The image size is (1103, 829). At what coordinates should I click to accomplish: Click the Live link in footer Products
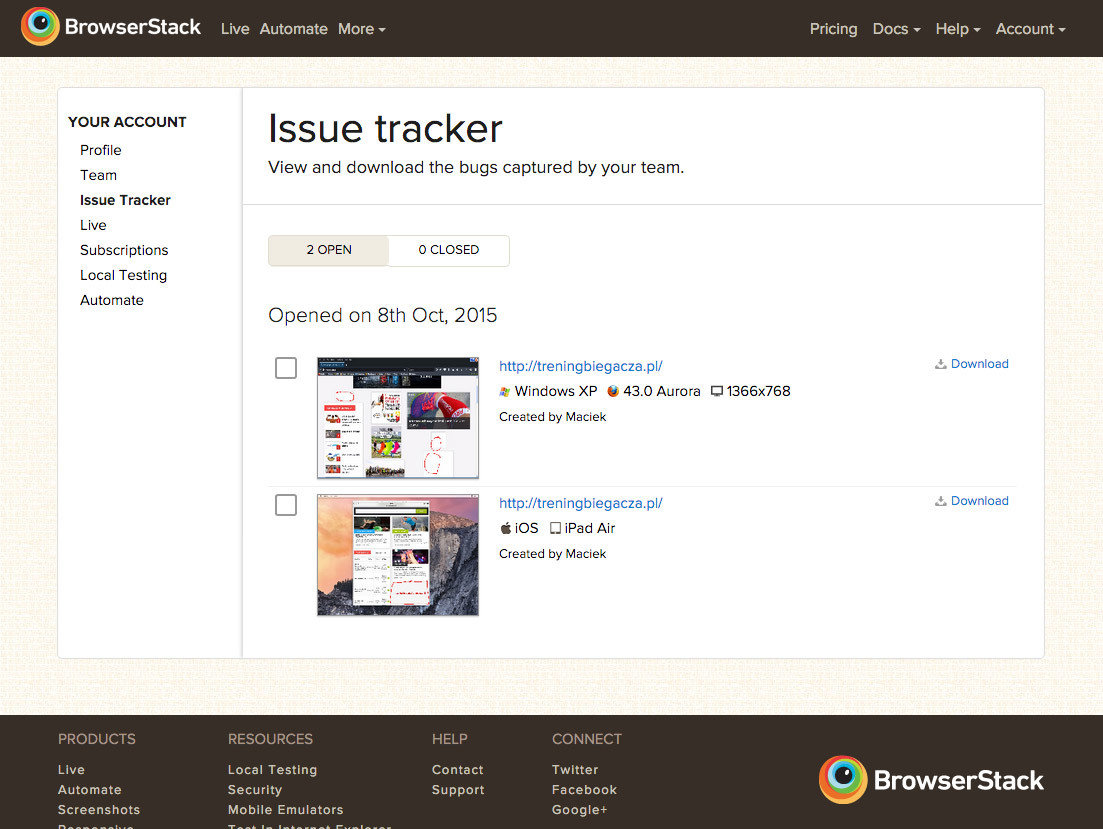(x=71, y=770)
